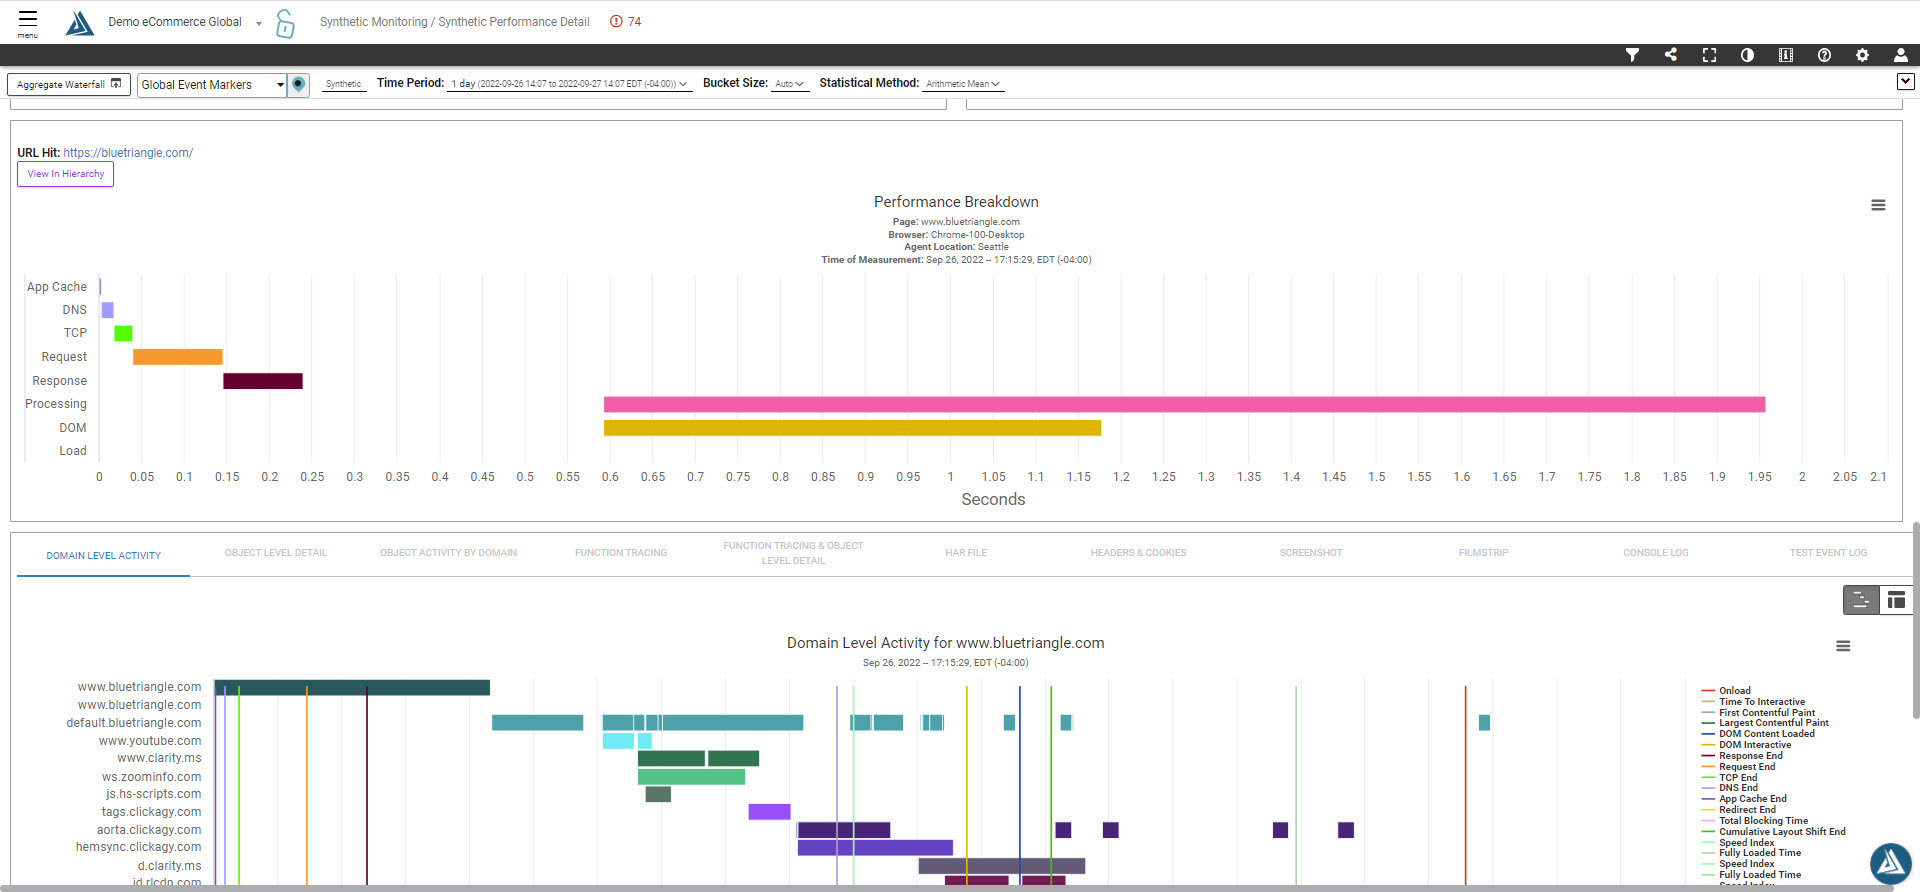The height and width of the screenshot is (892, 1920).
Task: Click the unlocked padlock icon
Action: click(285, 23)
